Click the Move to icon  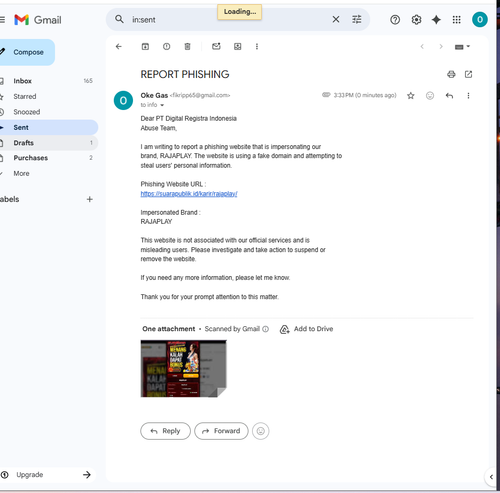pos(237,47)
